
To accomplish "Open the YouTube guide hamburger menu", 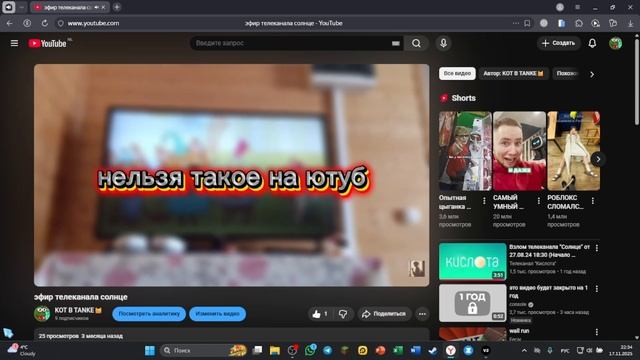I will (14, 43).
